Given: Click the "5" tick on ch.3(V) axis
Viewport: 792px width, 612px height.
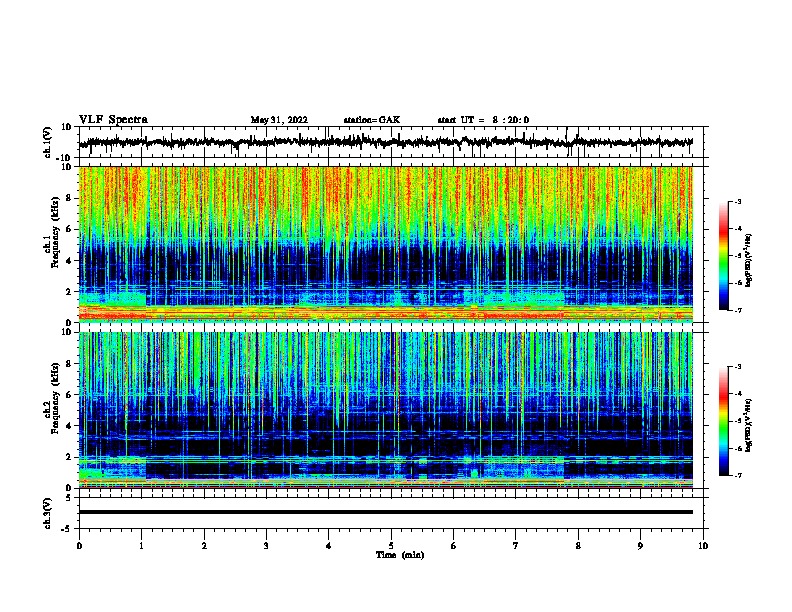Looking at the screenshot, I should [69, 497].
